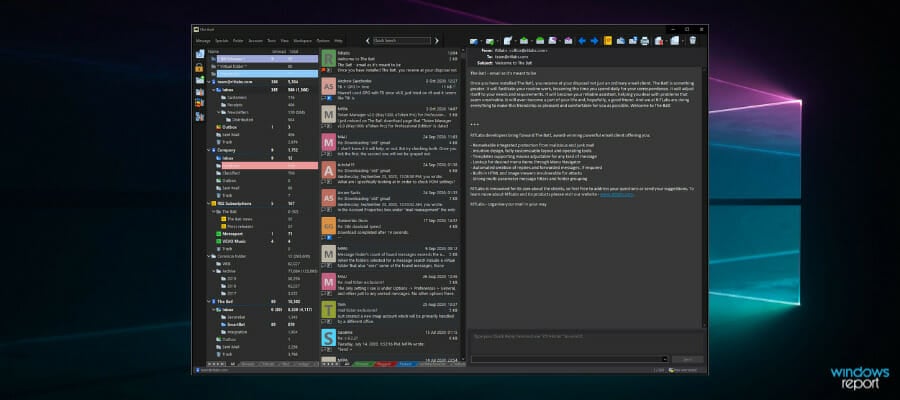The width and height of the screenshot is (900, 400).
Task: Select the light blue highlighted folder row
Action: (267, 73)
